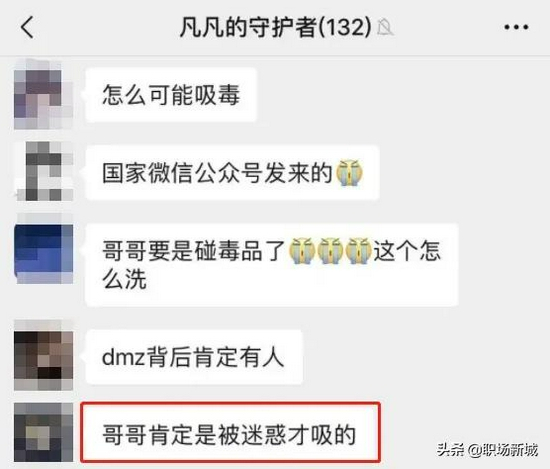This screenshot has width=550, height=469.
Task: Tap the last crying emoji before 这个怎
Action: point(358,250)
